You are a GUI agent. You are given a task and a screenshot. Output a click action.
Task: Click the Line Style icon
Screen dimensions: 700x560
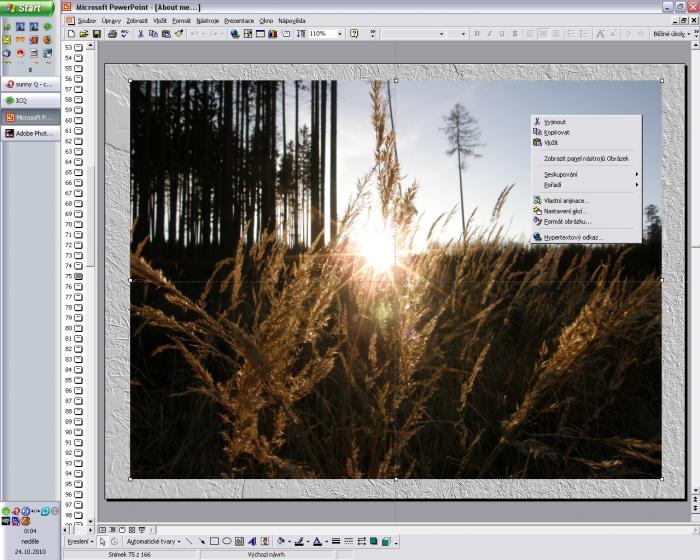click(x=336, y=541)
